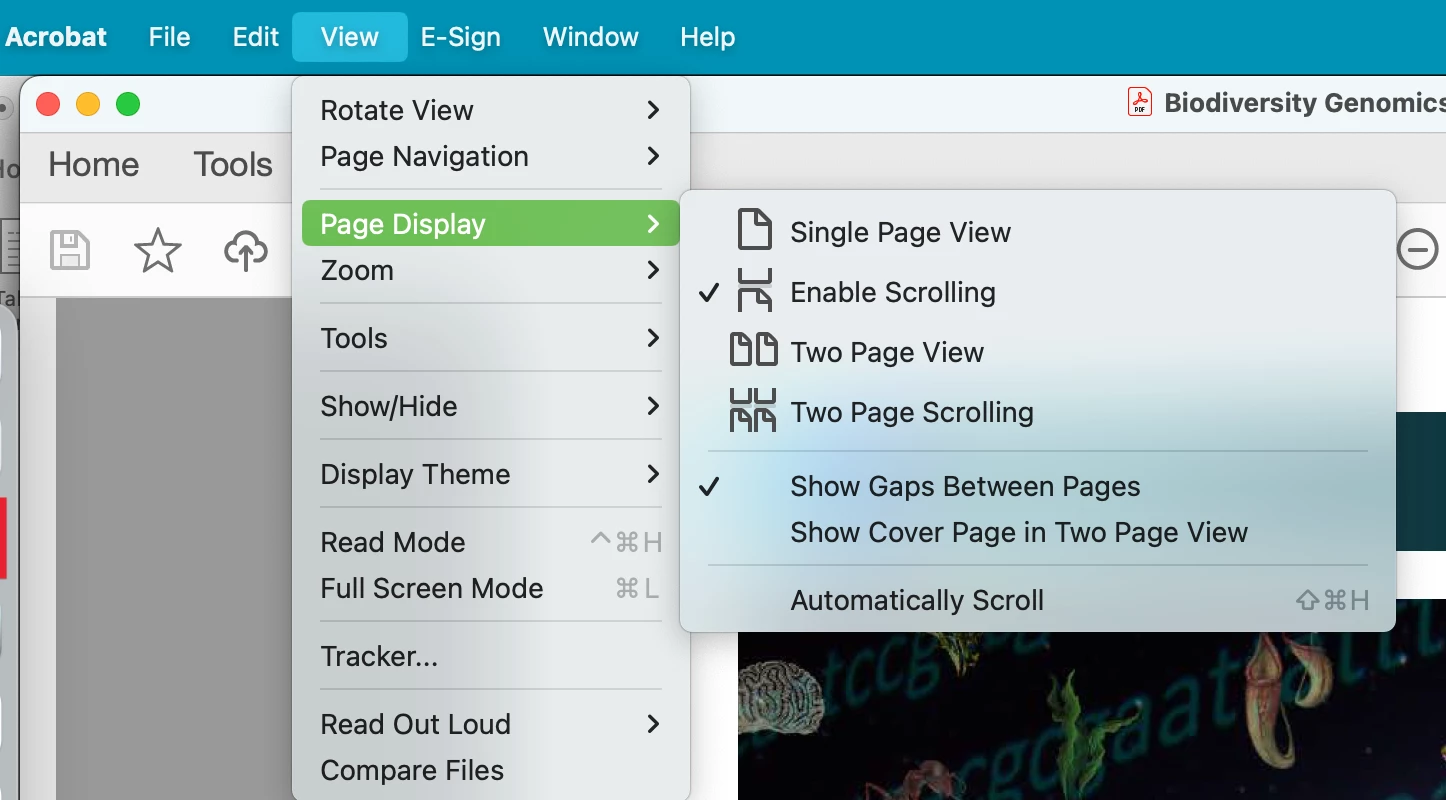The image size is (1446, 800).
Task: Click the PDF file icon in title bar
Action: (1140, 102)
